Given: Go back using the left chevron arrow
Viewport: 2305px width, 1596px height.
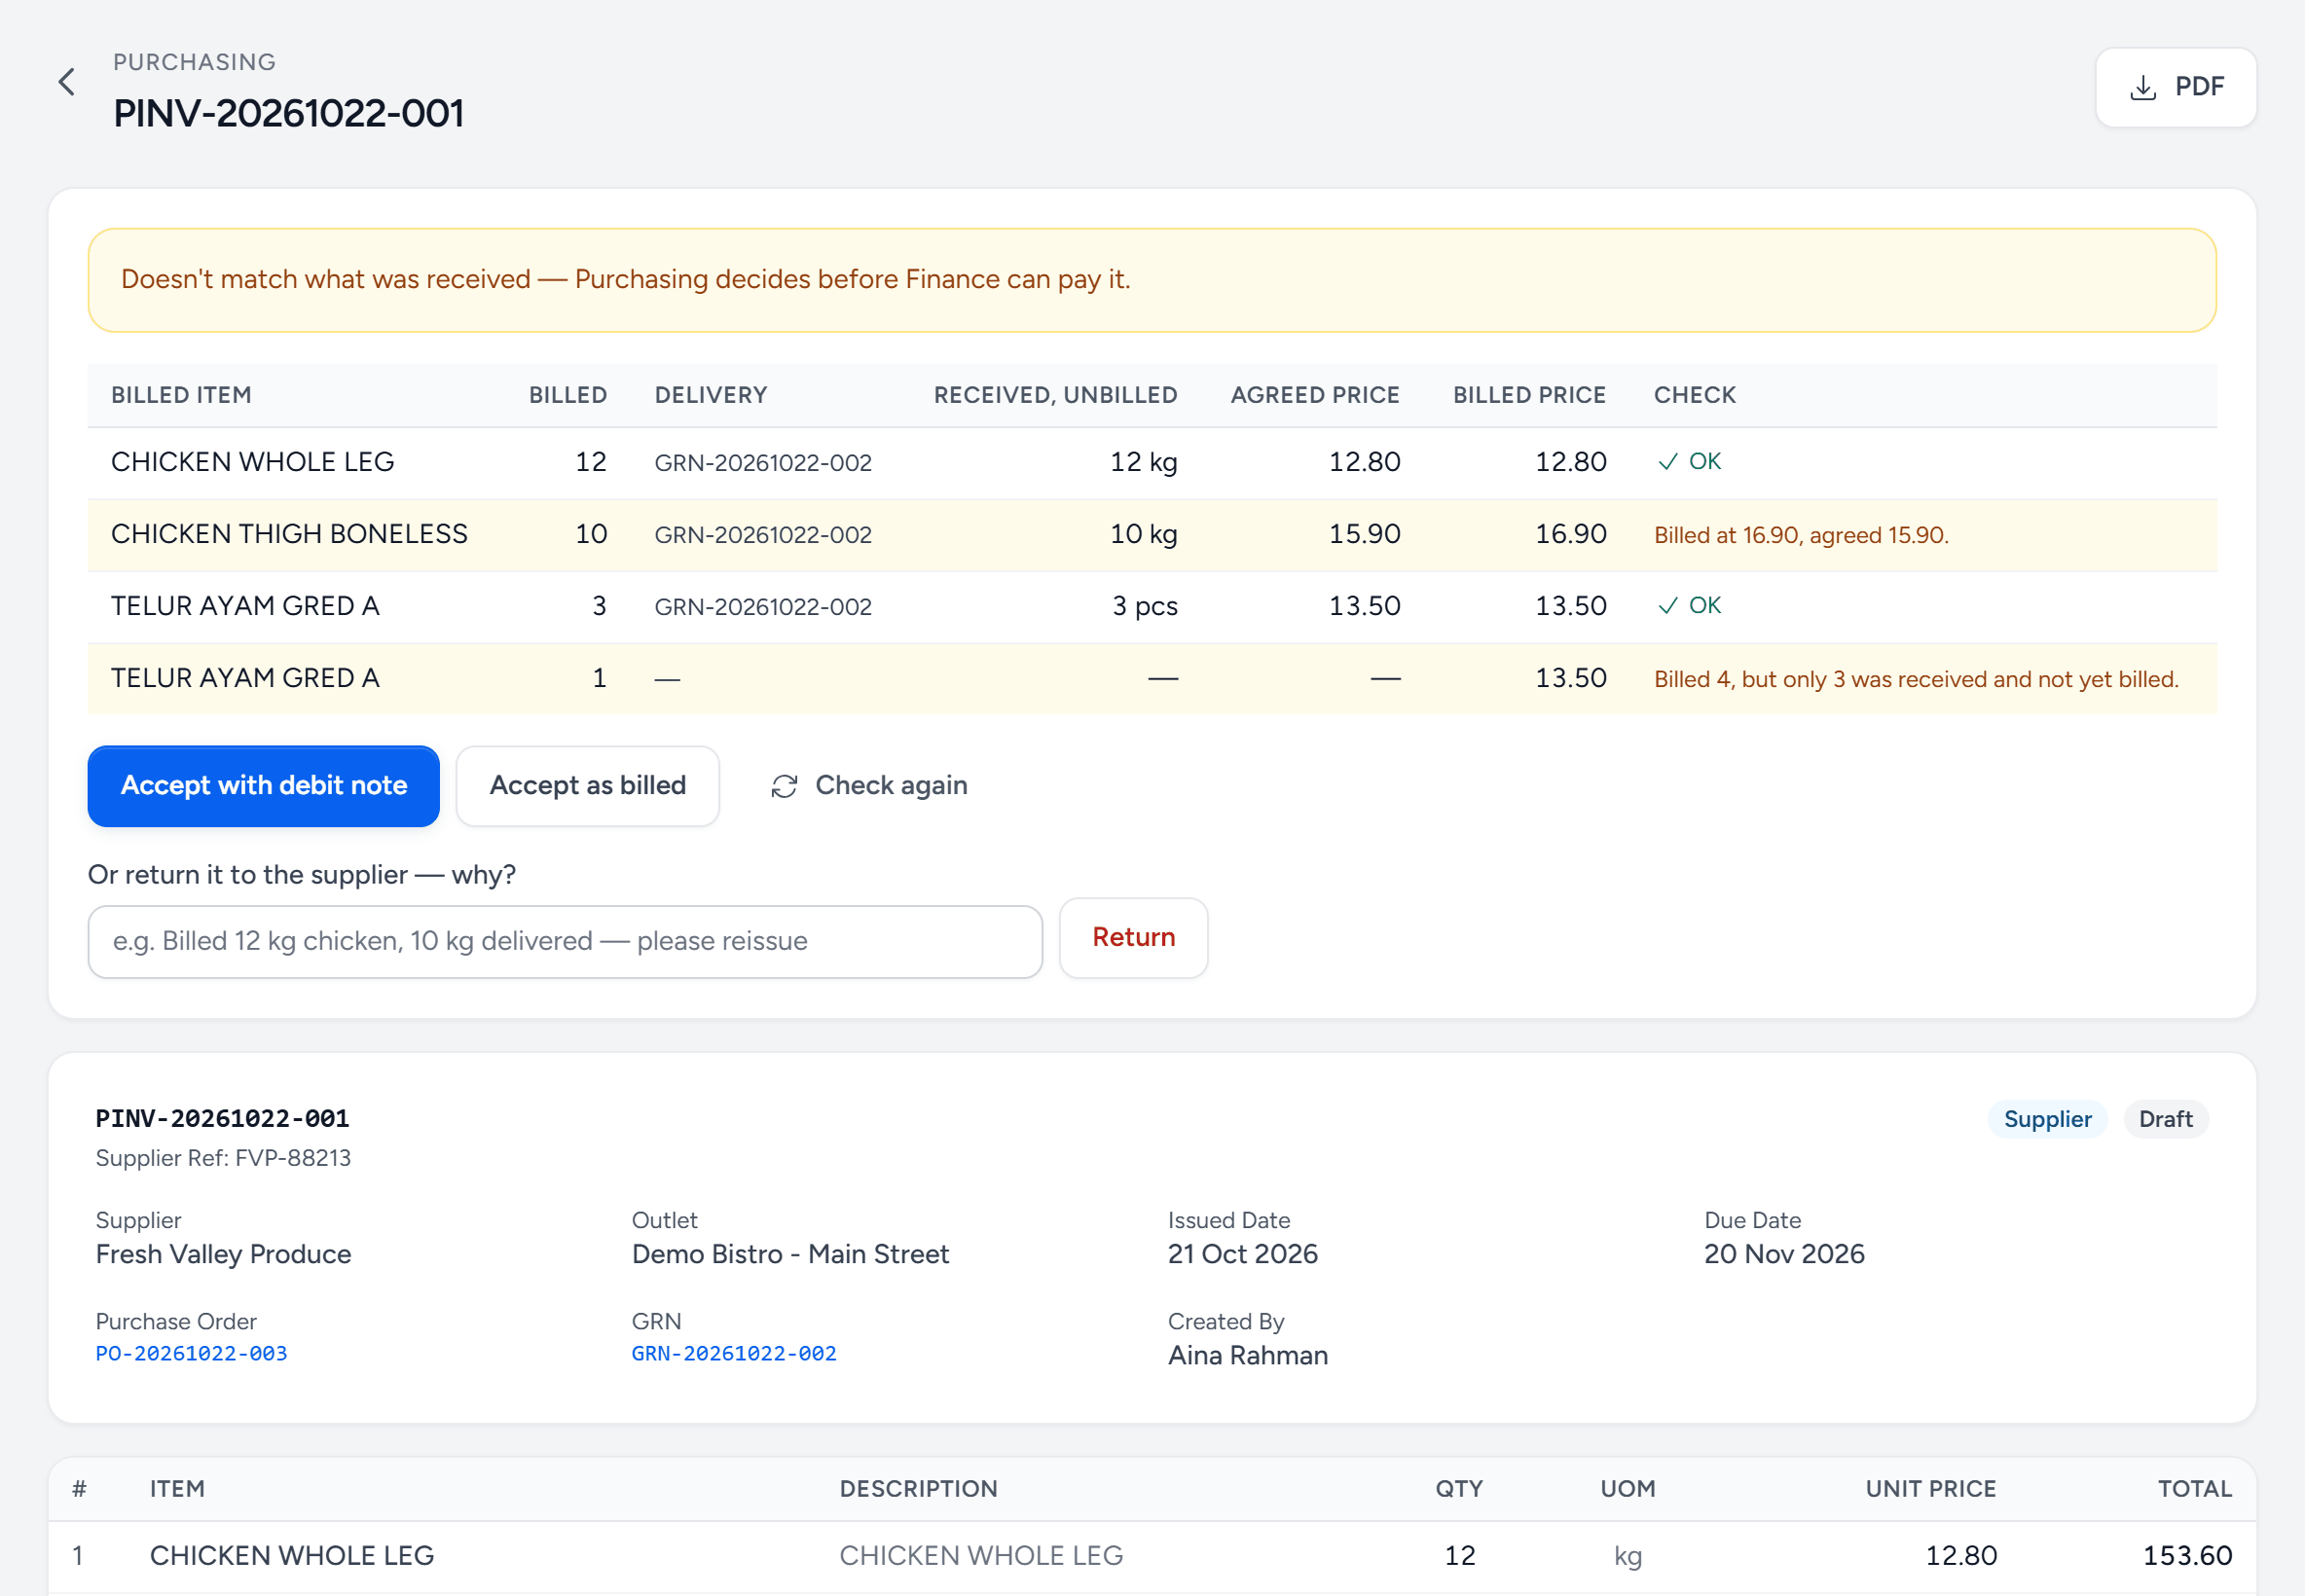Looking at the screenshot, I should (67, 82).
